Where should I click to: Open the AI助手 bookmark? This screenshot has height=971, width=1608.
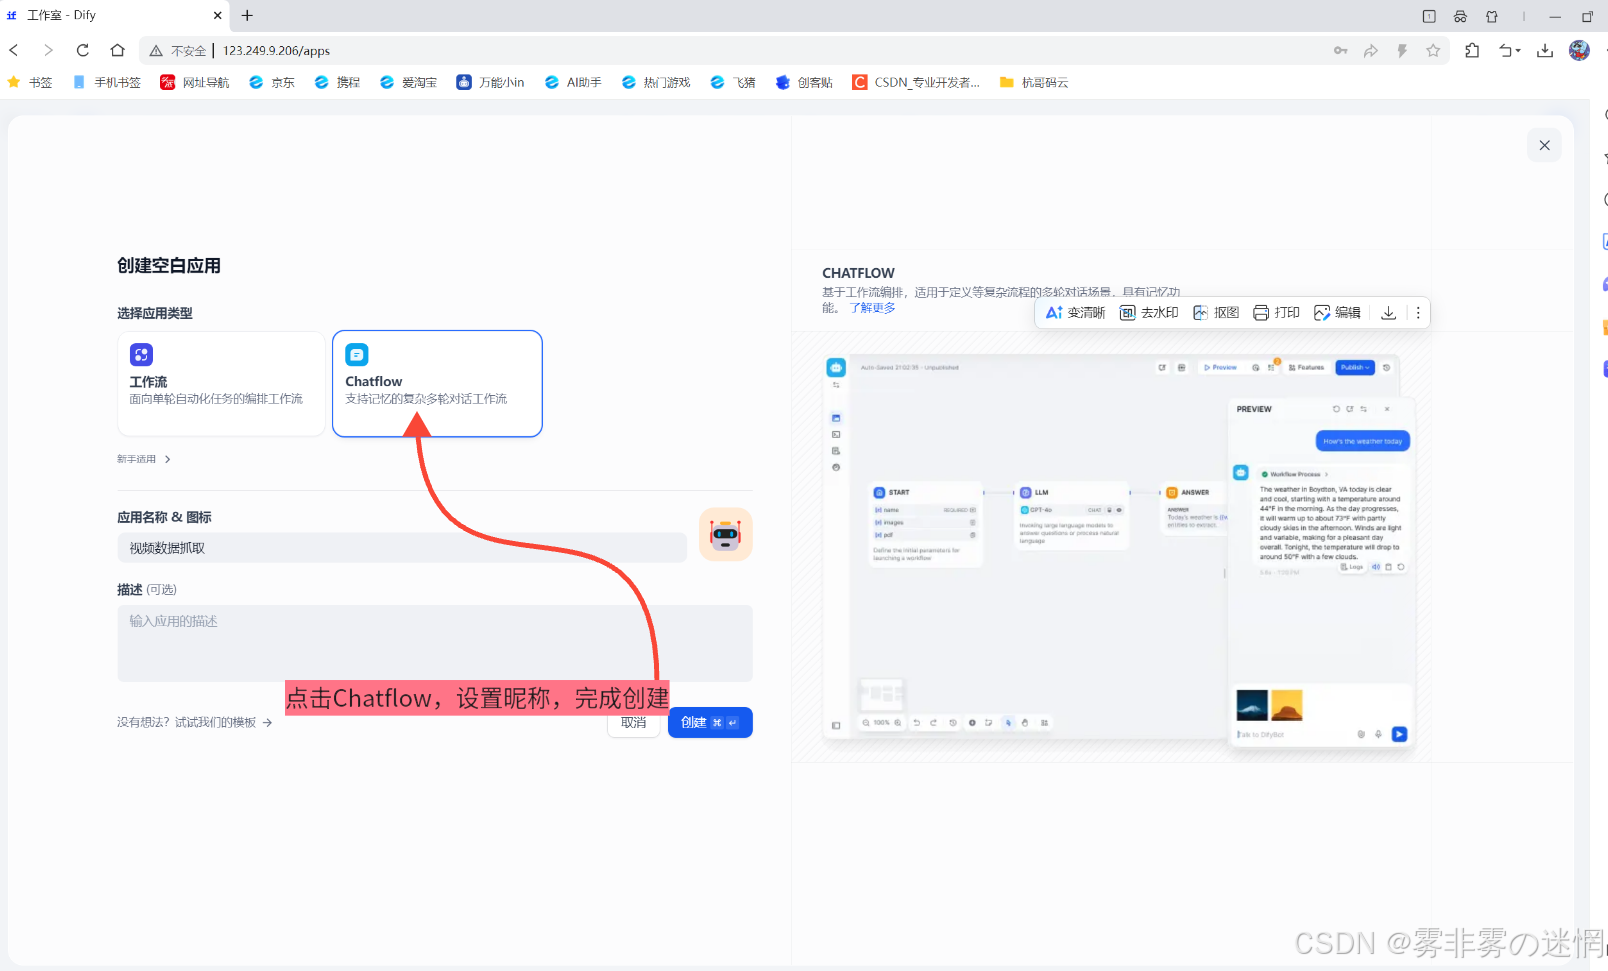coord(573,82)
